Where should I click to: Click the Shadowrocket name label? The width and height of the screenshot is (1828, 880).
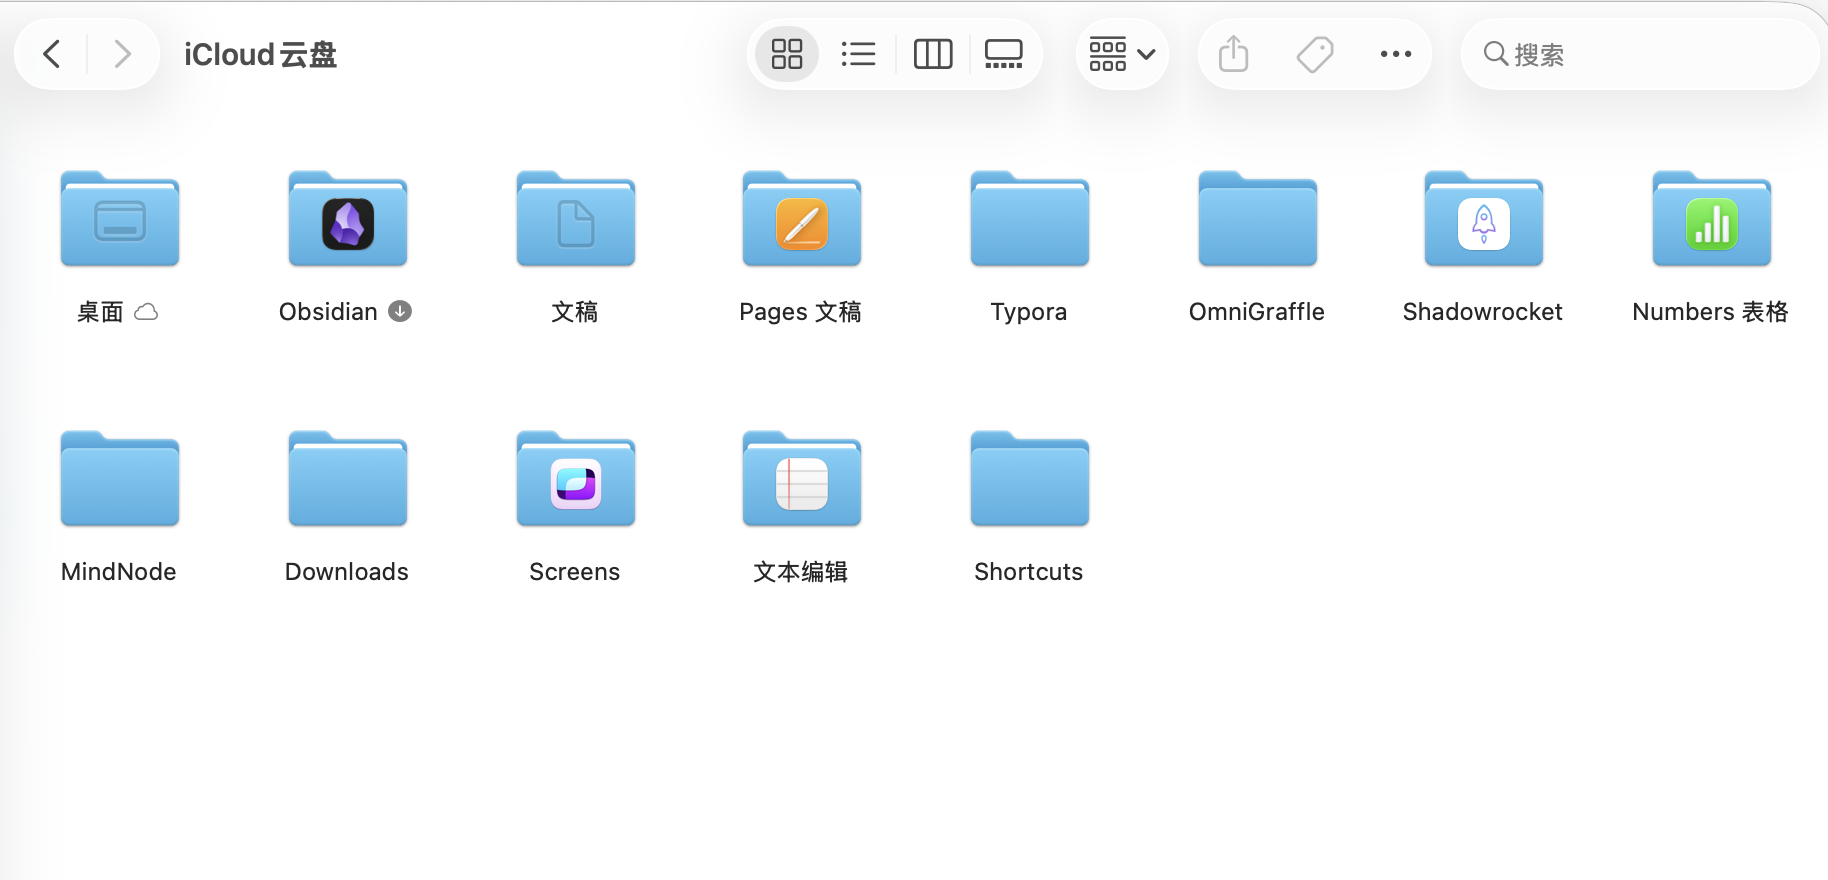(x=1483, y=312)
